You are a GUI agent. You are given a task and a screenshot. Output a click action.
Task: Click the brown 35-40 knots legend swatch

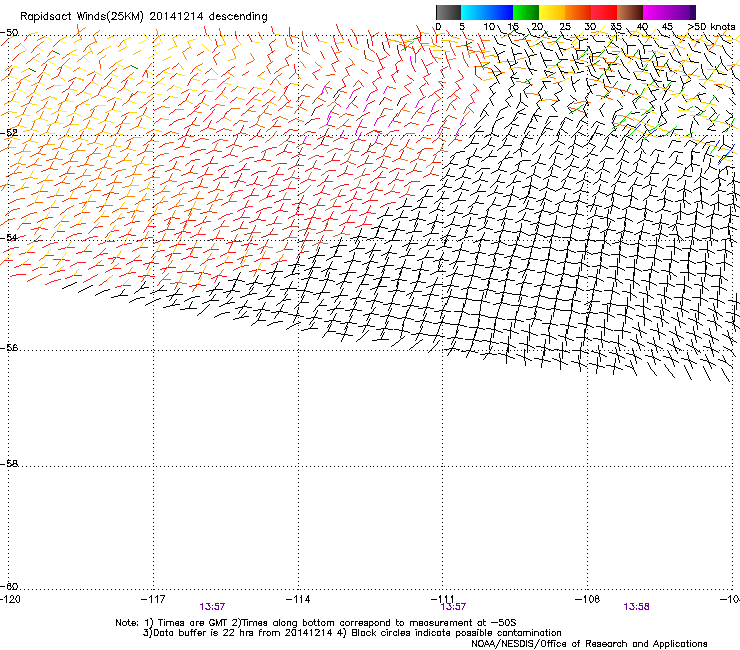(x=630, y=12)
